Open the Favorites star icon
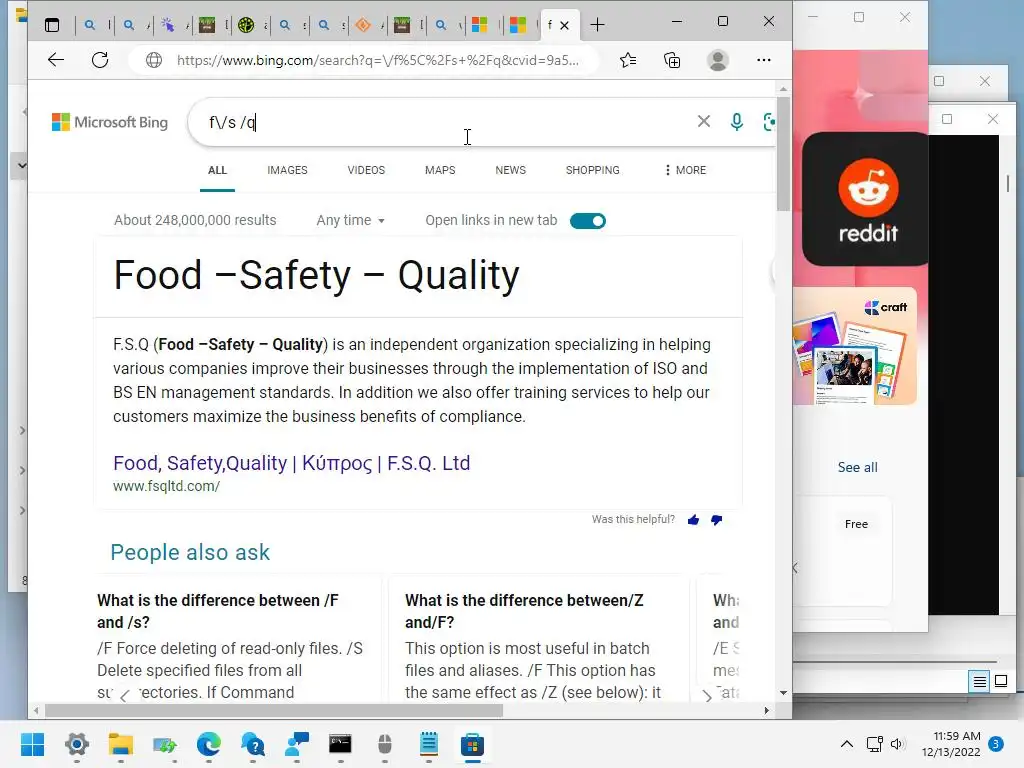Viewport: 1024px width, 768px height. pyautogui.click(x=628, y=60)
